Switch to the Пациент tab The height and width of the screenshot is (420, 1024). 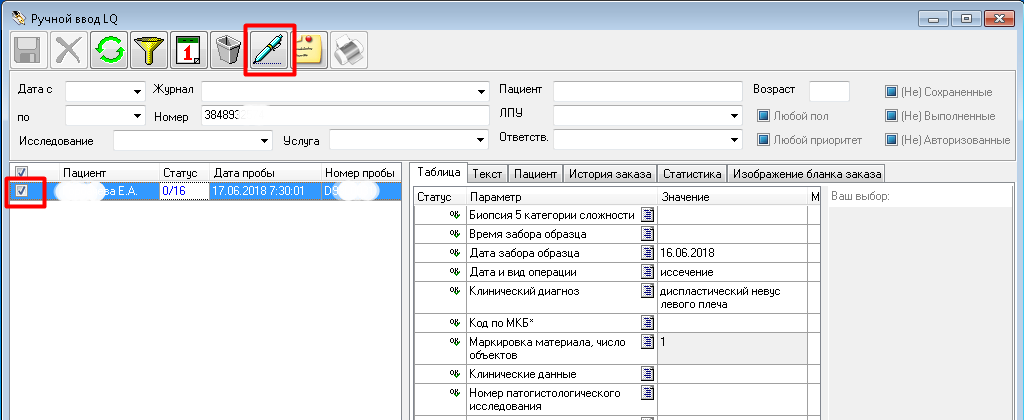pos(535,174)
